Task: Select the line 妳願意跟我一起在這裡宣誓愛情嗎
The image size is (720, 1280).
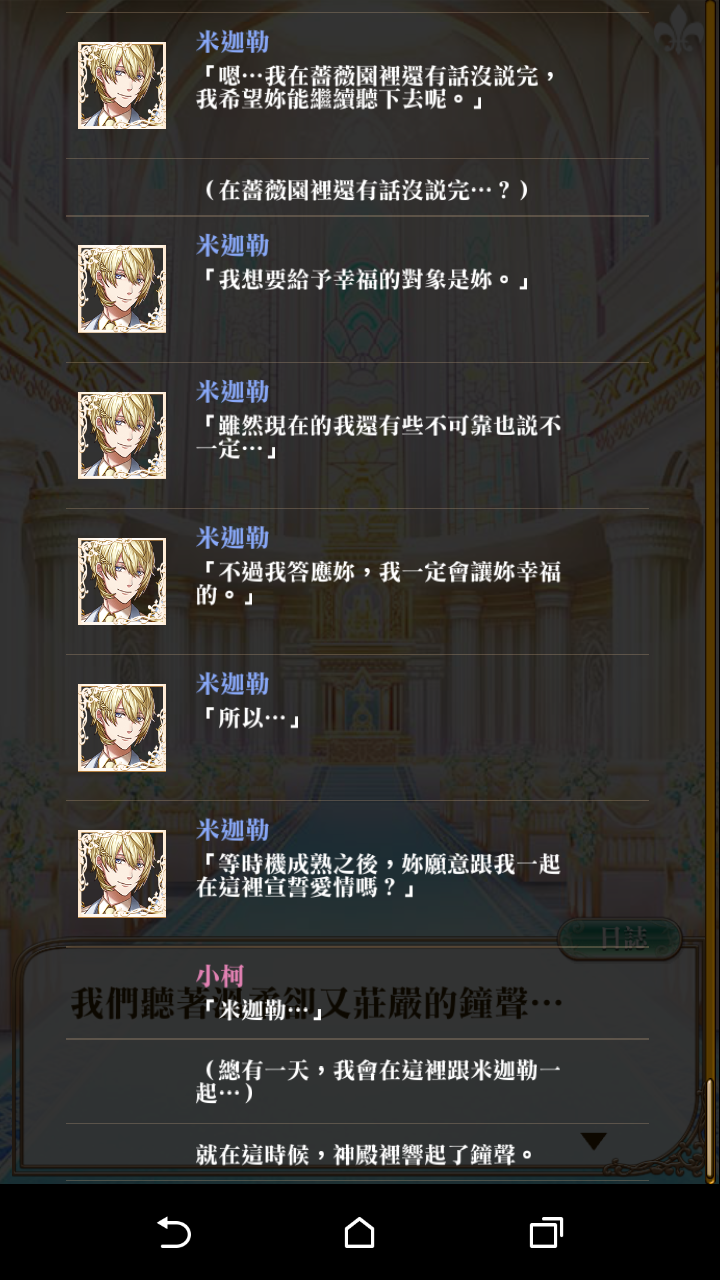Action: coord(378,875)
